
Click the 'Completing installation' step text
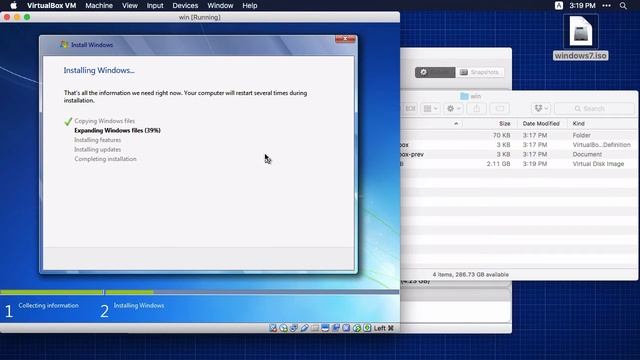click(x=105, y=159)
